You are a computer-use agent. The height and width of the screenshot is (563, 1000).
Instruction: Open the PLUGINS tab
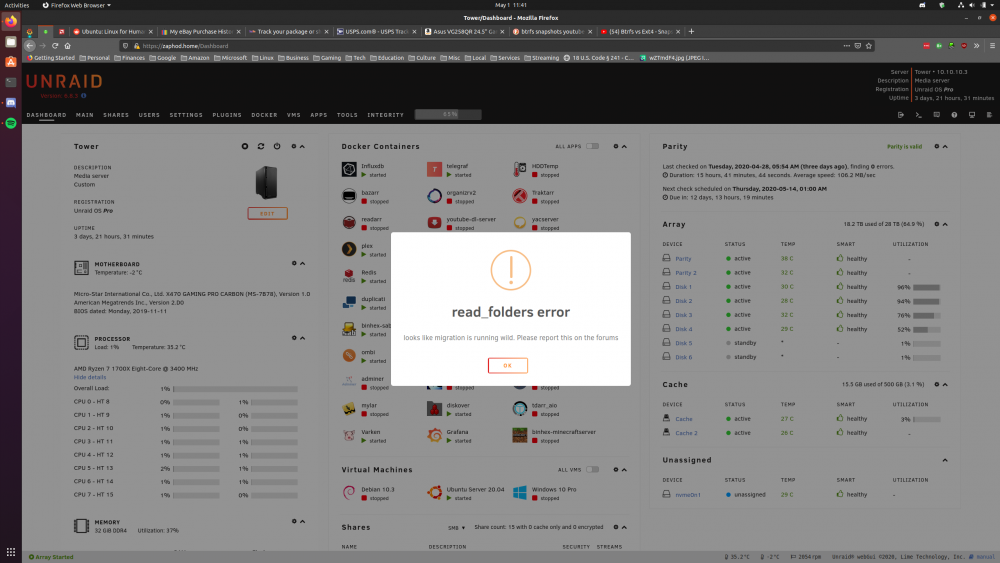click(227, 115)
